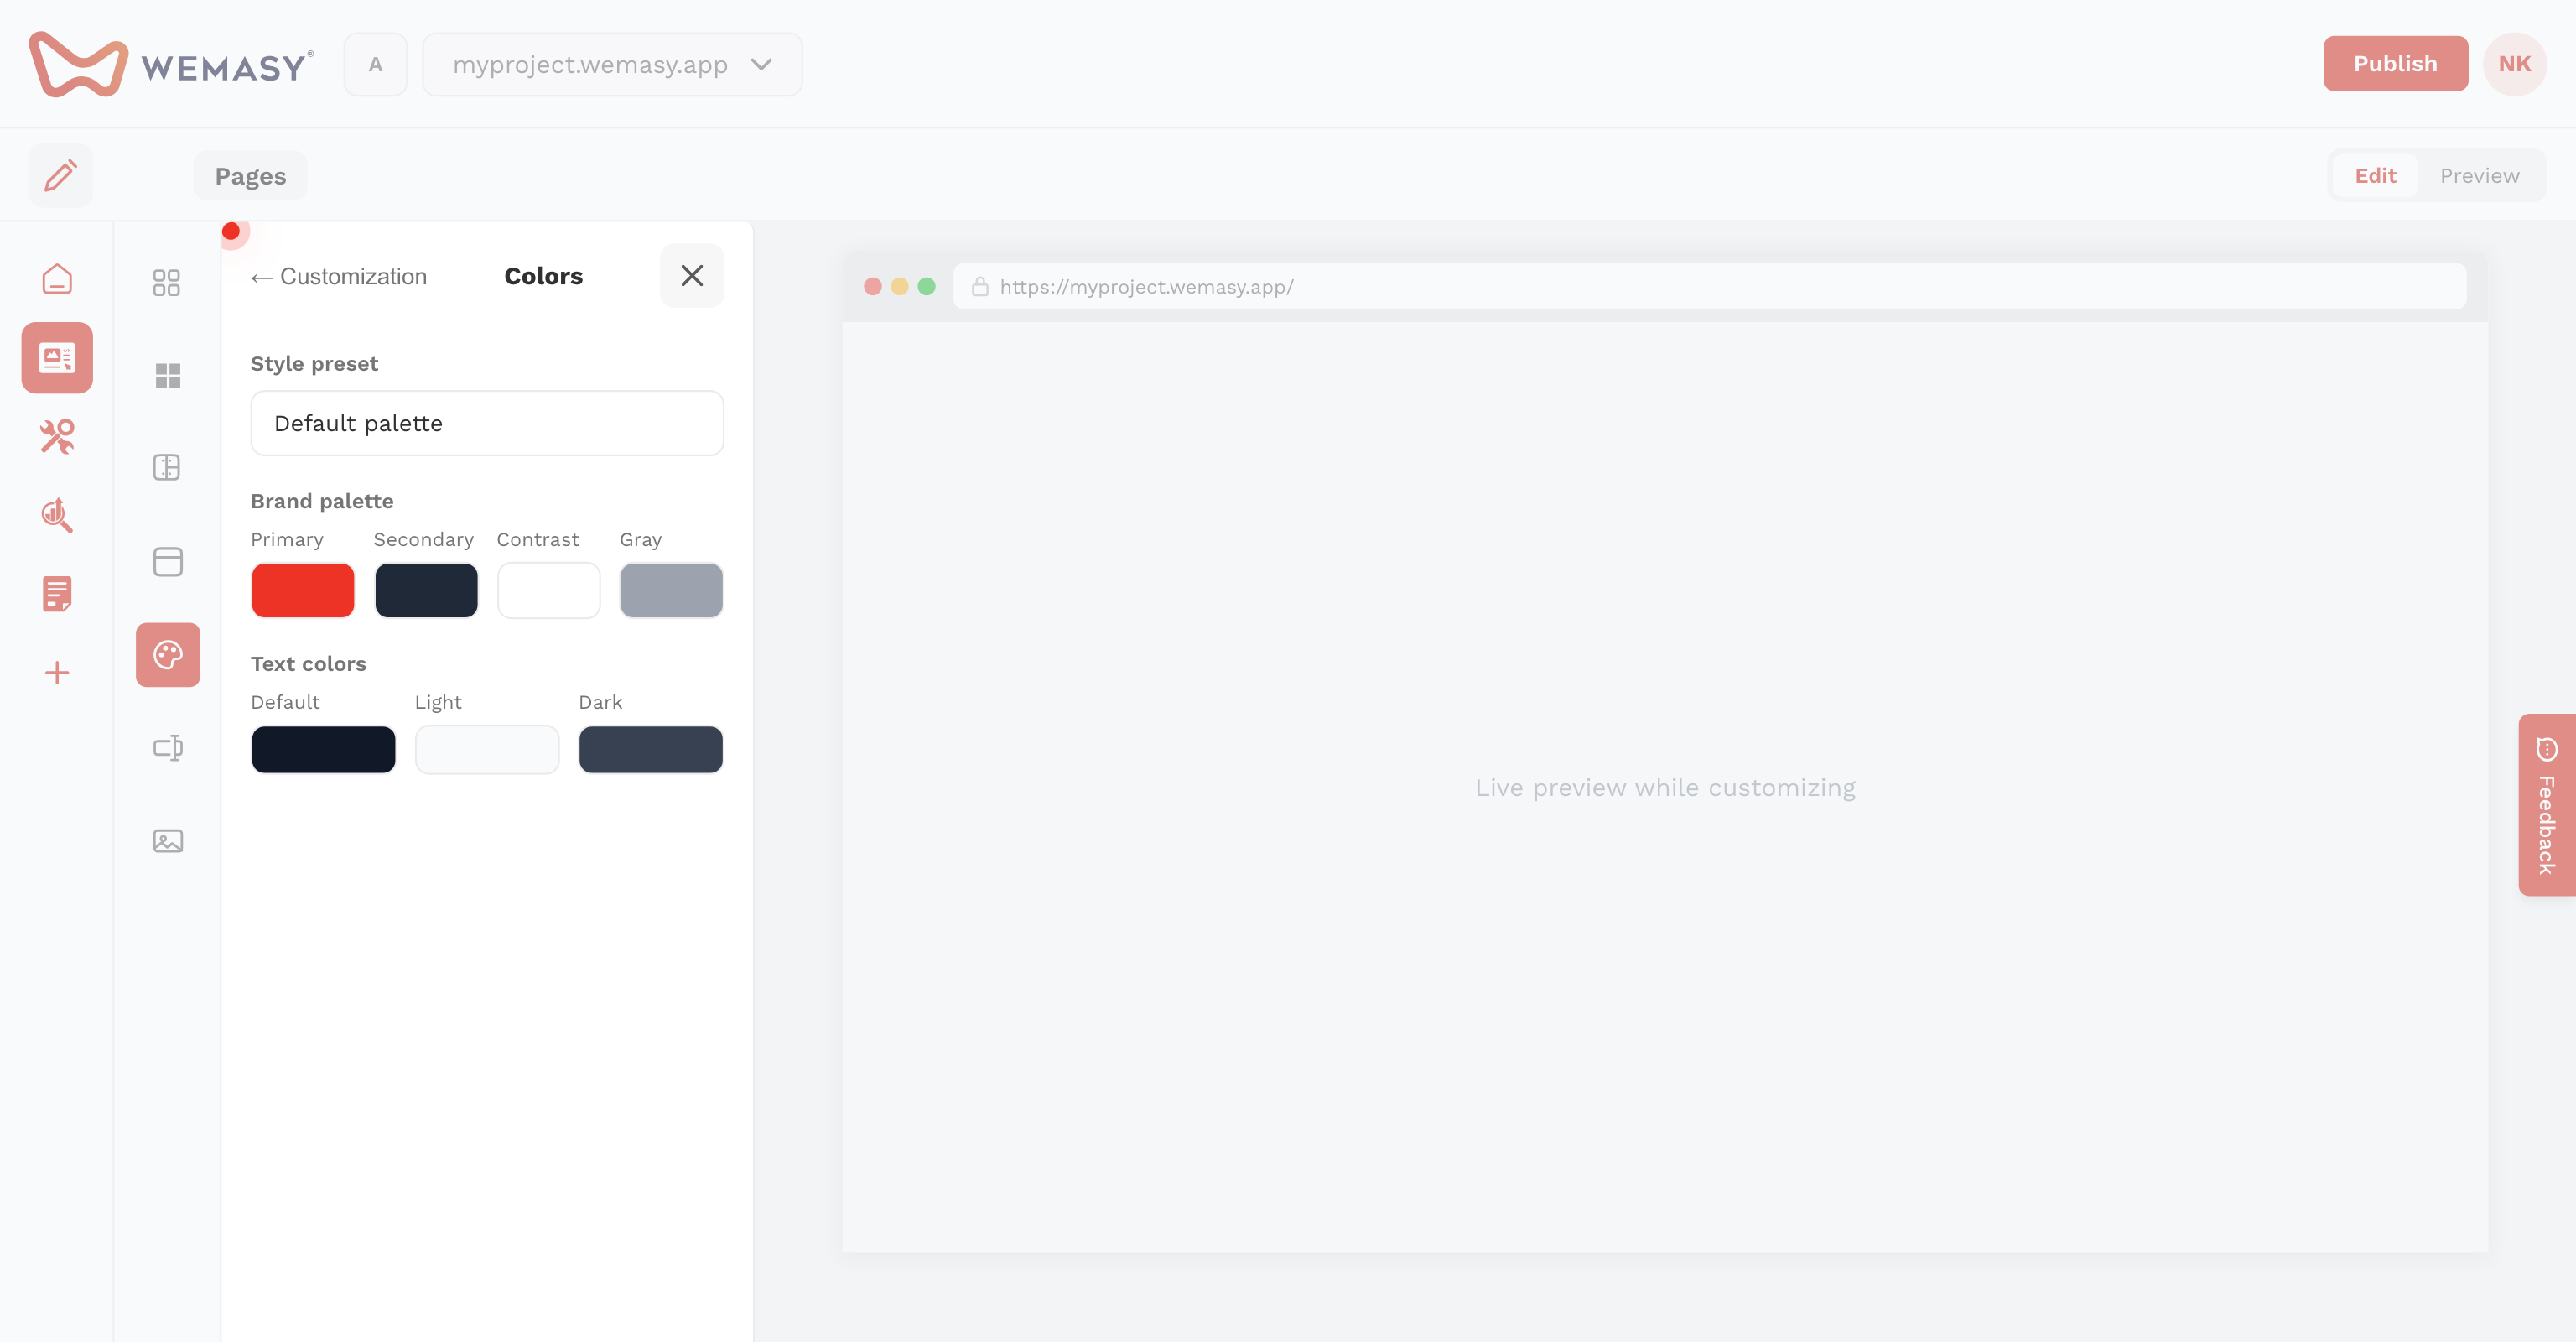Pick the Gray brand swatch
Viewport: 2576px width, 1342px height.
point(671,590)
